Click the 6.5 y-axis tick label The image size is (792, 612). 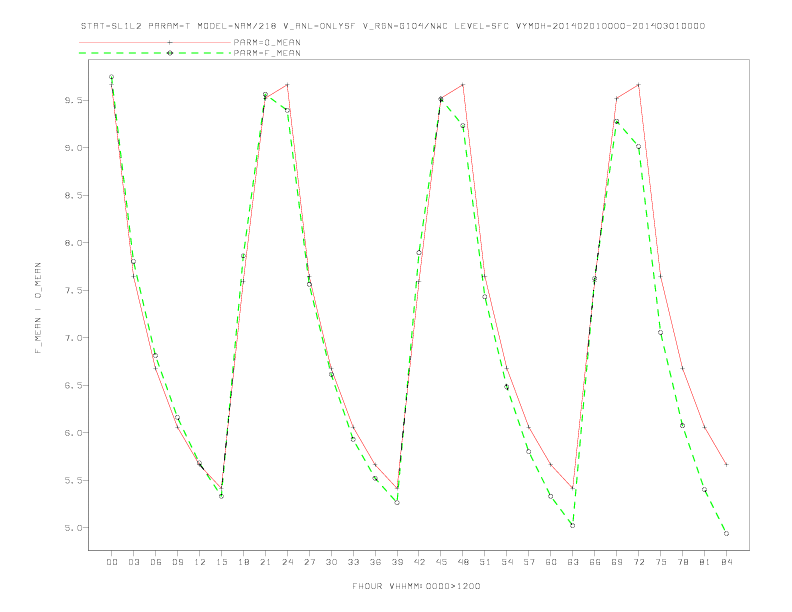tap(73, 385)
